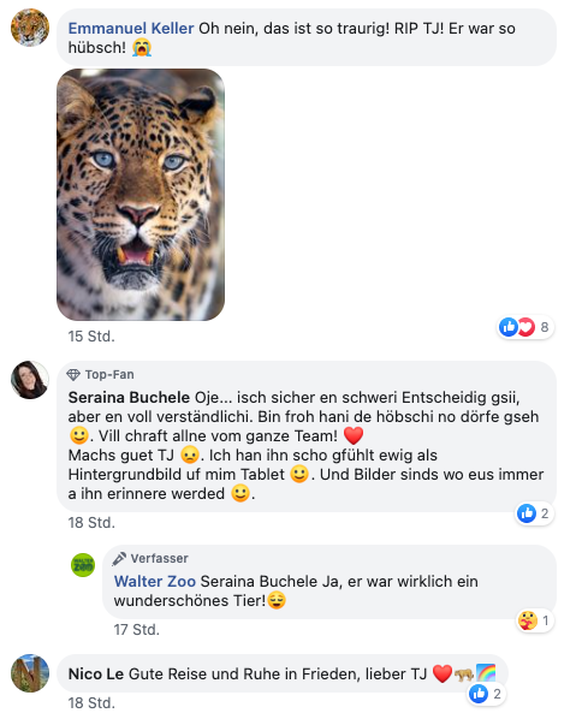Open Nico Le's profile avatar

pos(30,673)
